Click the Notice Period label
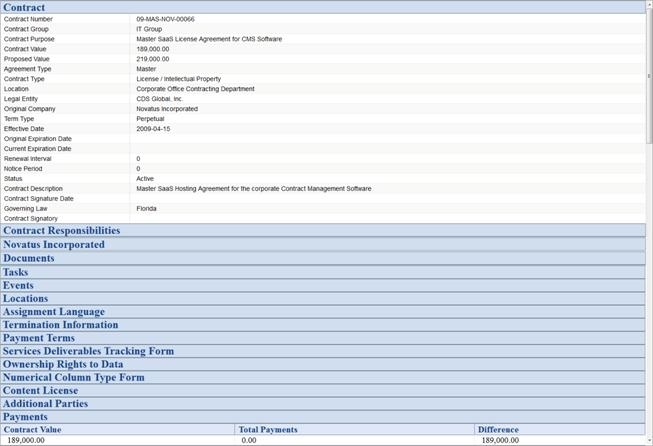This screenshot has width=653, height=446. 23,169
